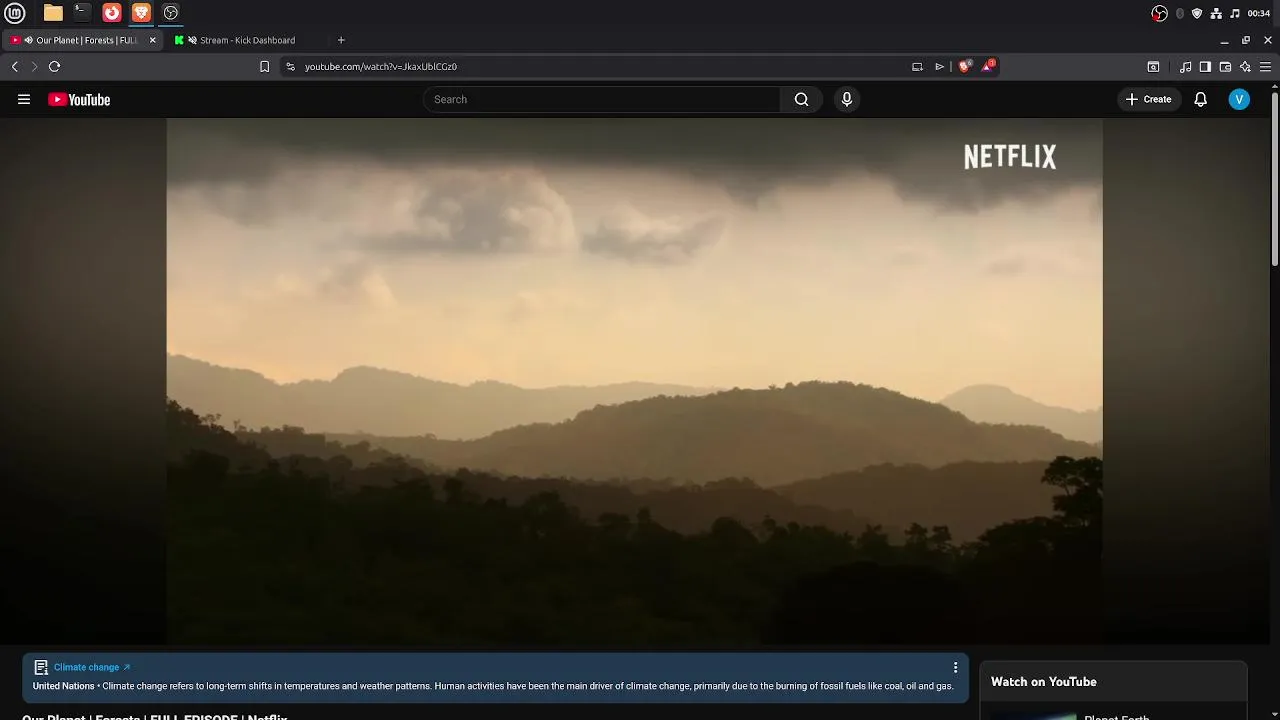Image resolution: width=1280 pixels, height=720 pixels.
Task: Click the United Nations climate description text
Action: coord(493,686)
